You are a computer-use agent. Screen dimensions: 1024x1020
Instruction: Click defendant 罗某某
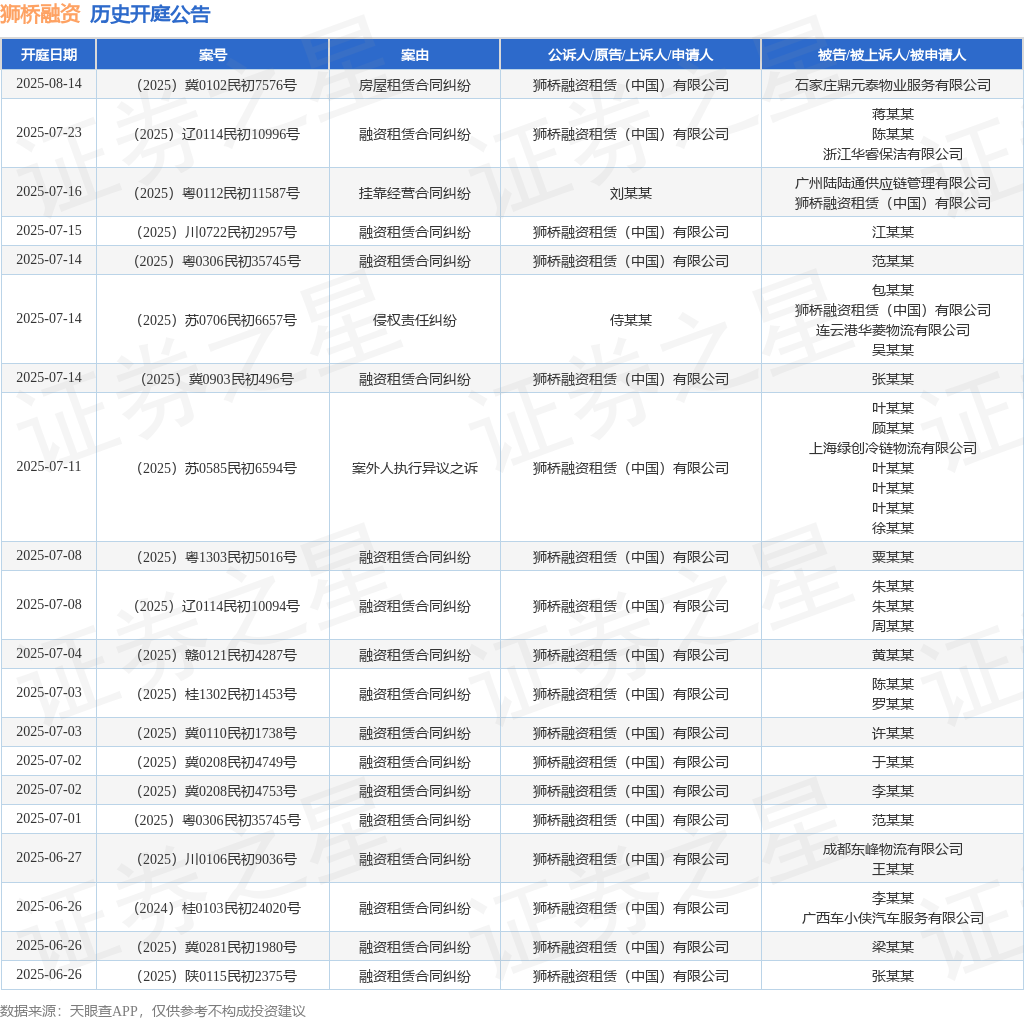pyautogui.click(x=892, y=704)
